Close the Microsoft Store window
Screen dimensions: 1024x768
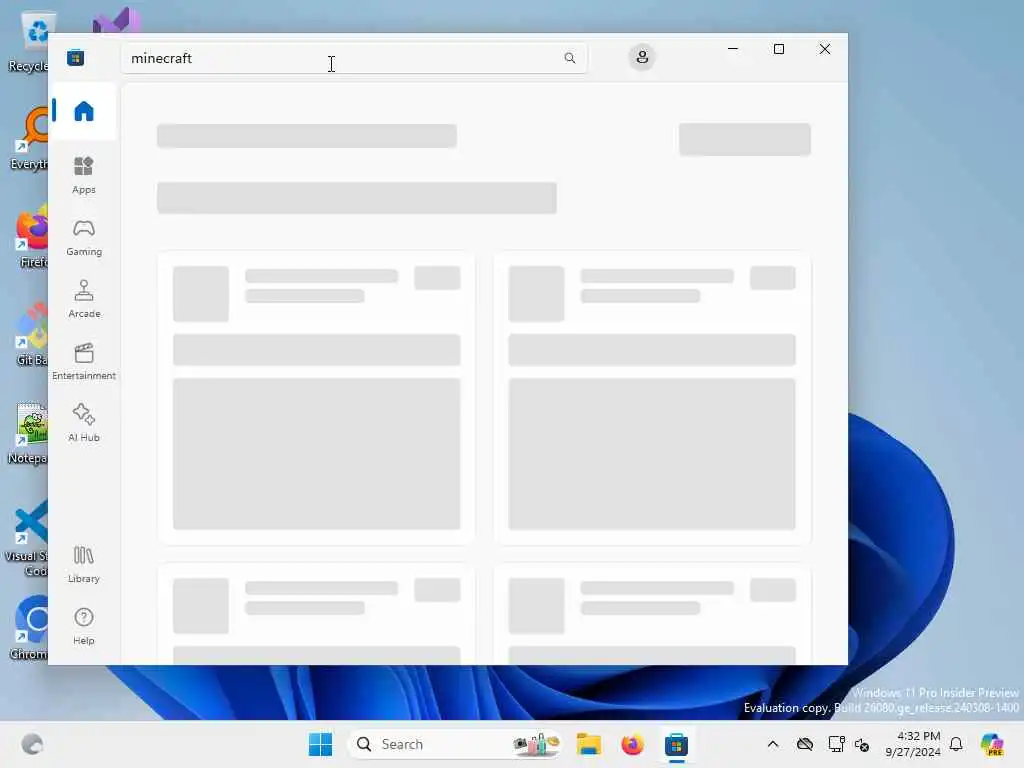tap(825, 49)
